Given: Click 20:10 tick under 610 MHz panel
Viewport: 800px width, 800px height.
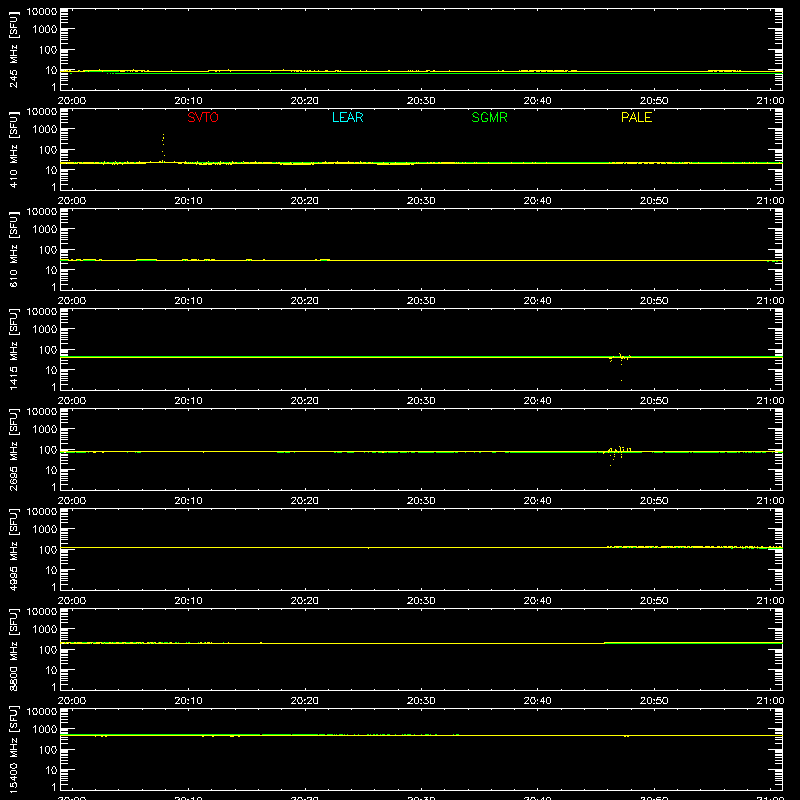Looking at the screenshot, I should (x=188, y=301).
